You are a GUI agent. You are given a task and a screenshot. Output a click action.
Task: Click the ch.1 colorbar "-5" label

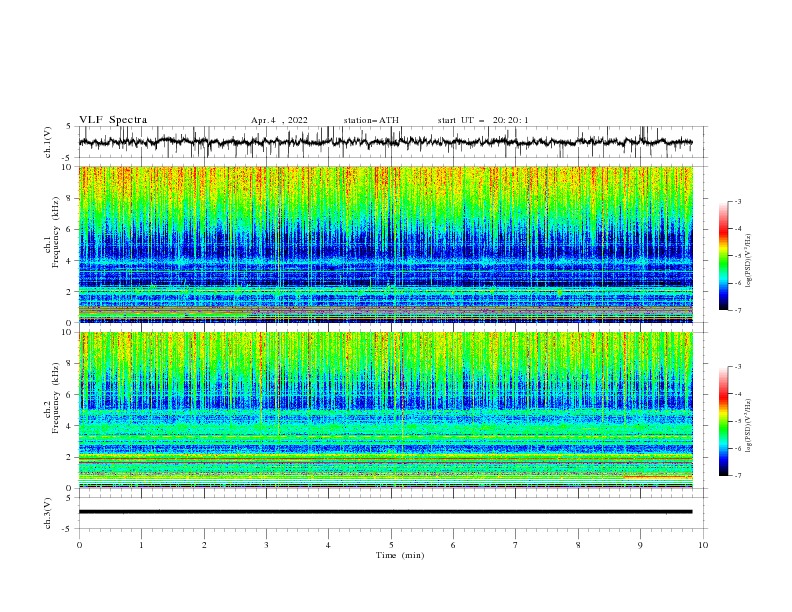pyautogui.click(x=738, y=256)
